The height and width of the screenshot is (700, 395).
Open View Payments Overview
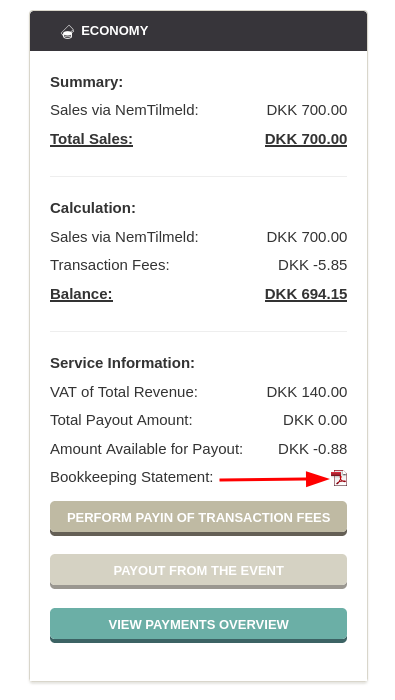(x=198, y=625)
